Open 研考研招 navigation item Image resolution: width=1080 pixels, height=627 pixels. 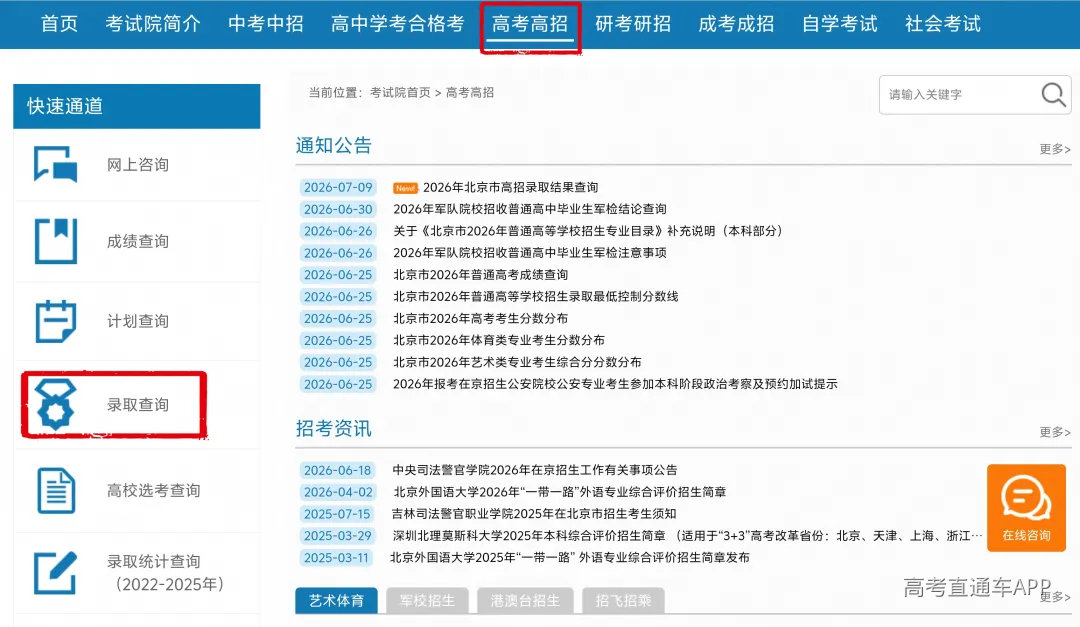click(x=633, y=24)
